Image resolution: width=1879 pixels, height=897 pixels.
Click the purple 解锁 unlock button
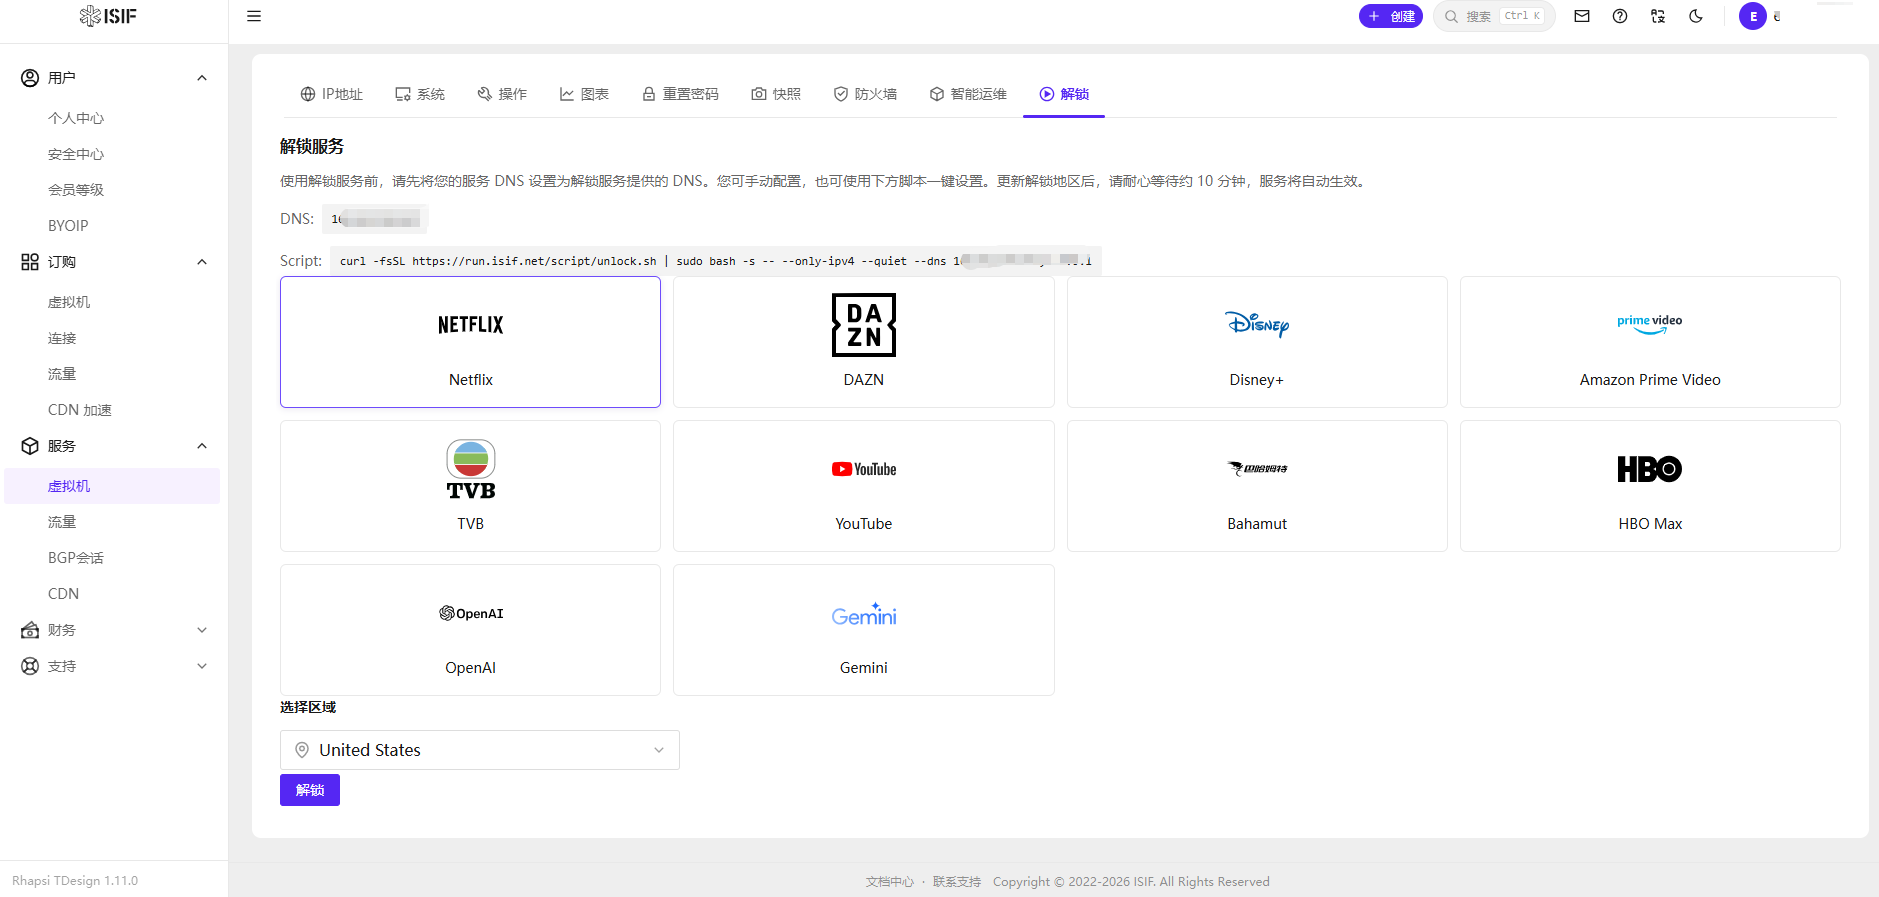click(310, 790)
